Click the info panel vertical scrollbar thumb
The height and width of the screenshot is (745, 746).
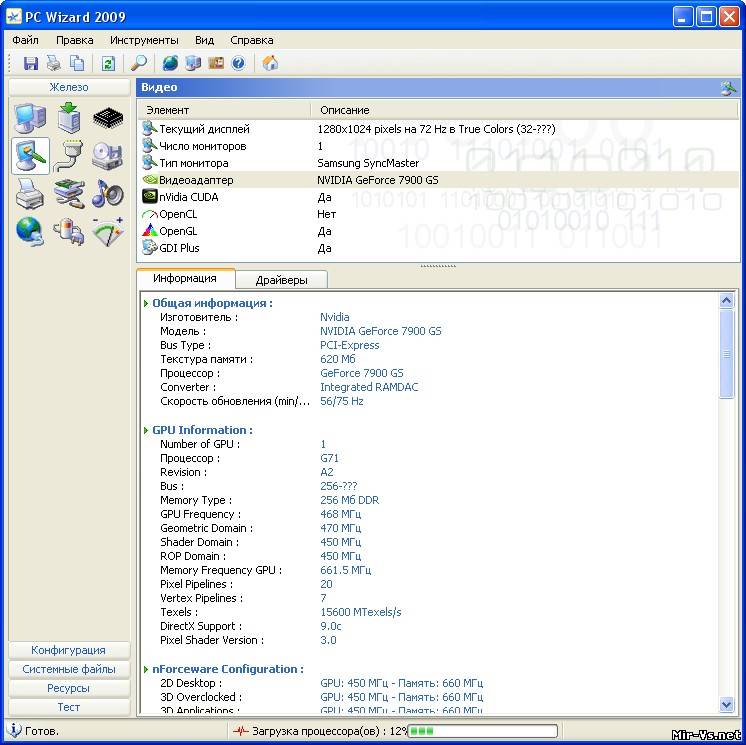click(x=727, y=355)
